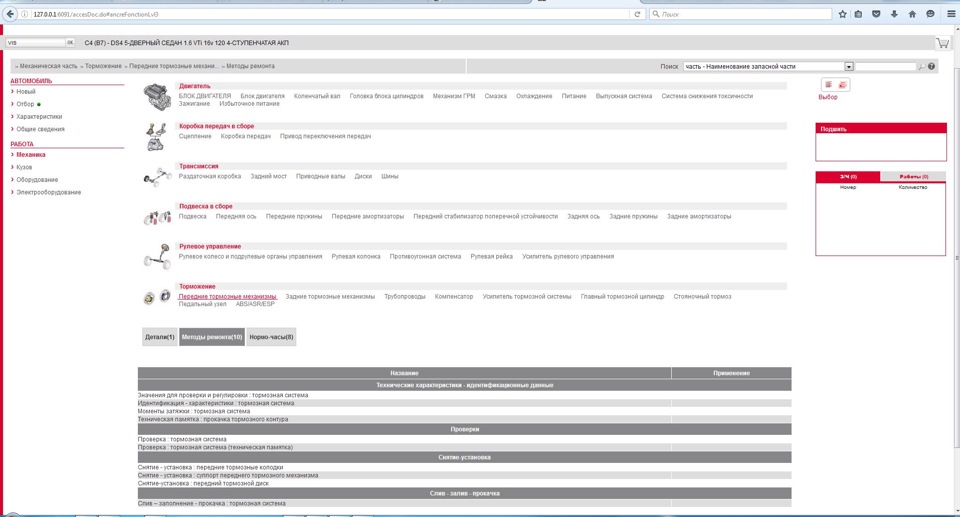The image size is (960, 517).
Task: Click the site info icon in address bar
Action: [x=25, y=13]
